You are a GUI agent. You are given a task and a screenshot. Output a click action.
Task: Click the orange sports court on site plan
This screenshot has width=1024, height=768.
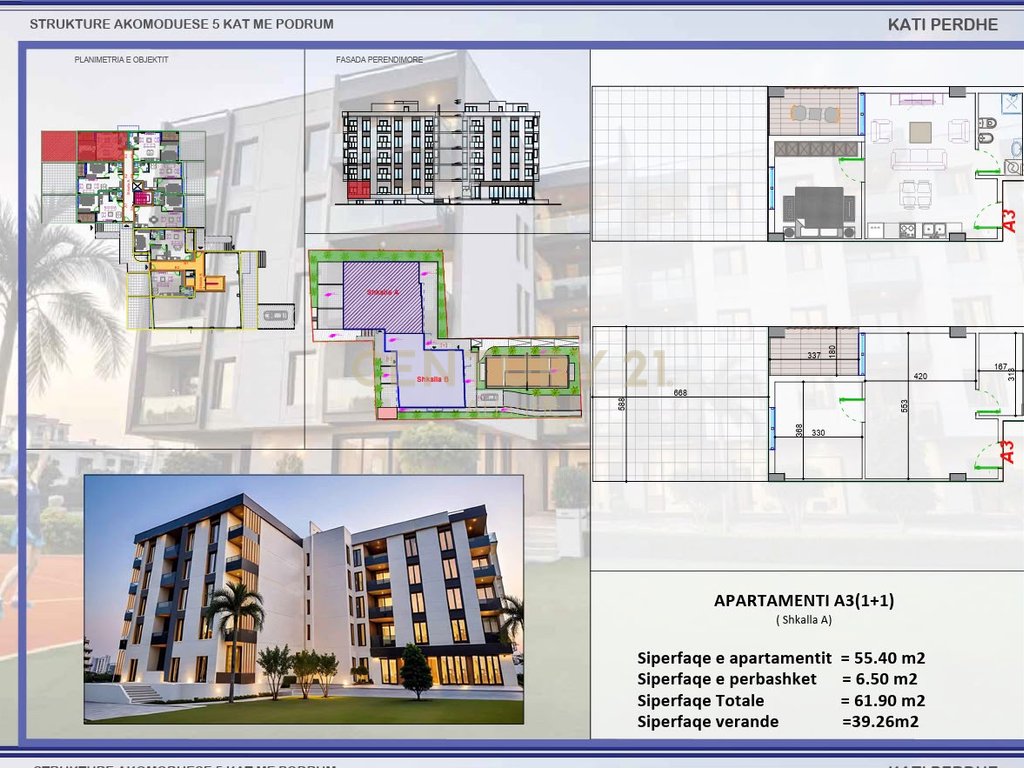pyautogui.click(x=526, y=371)
